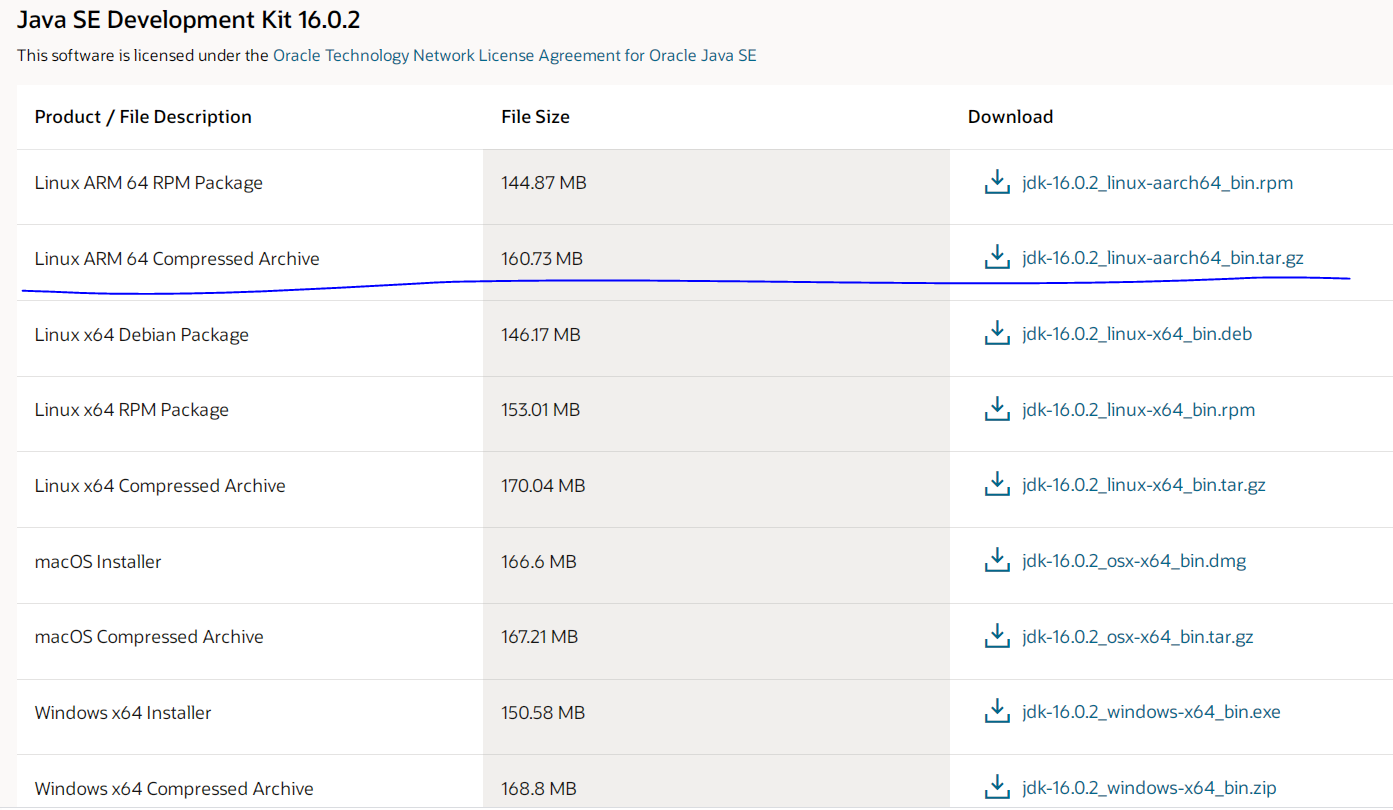The image size is (1393, 810).
Task: Open the Oracle Technology Network License Agreement link
Action: (515, 56)
